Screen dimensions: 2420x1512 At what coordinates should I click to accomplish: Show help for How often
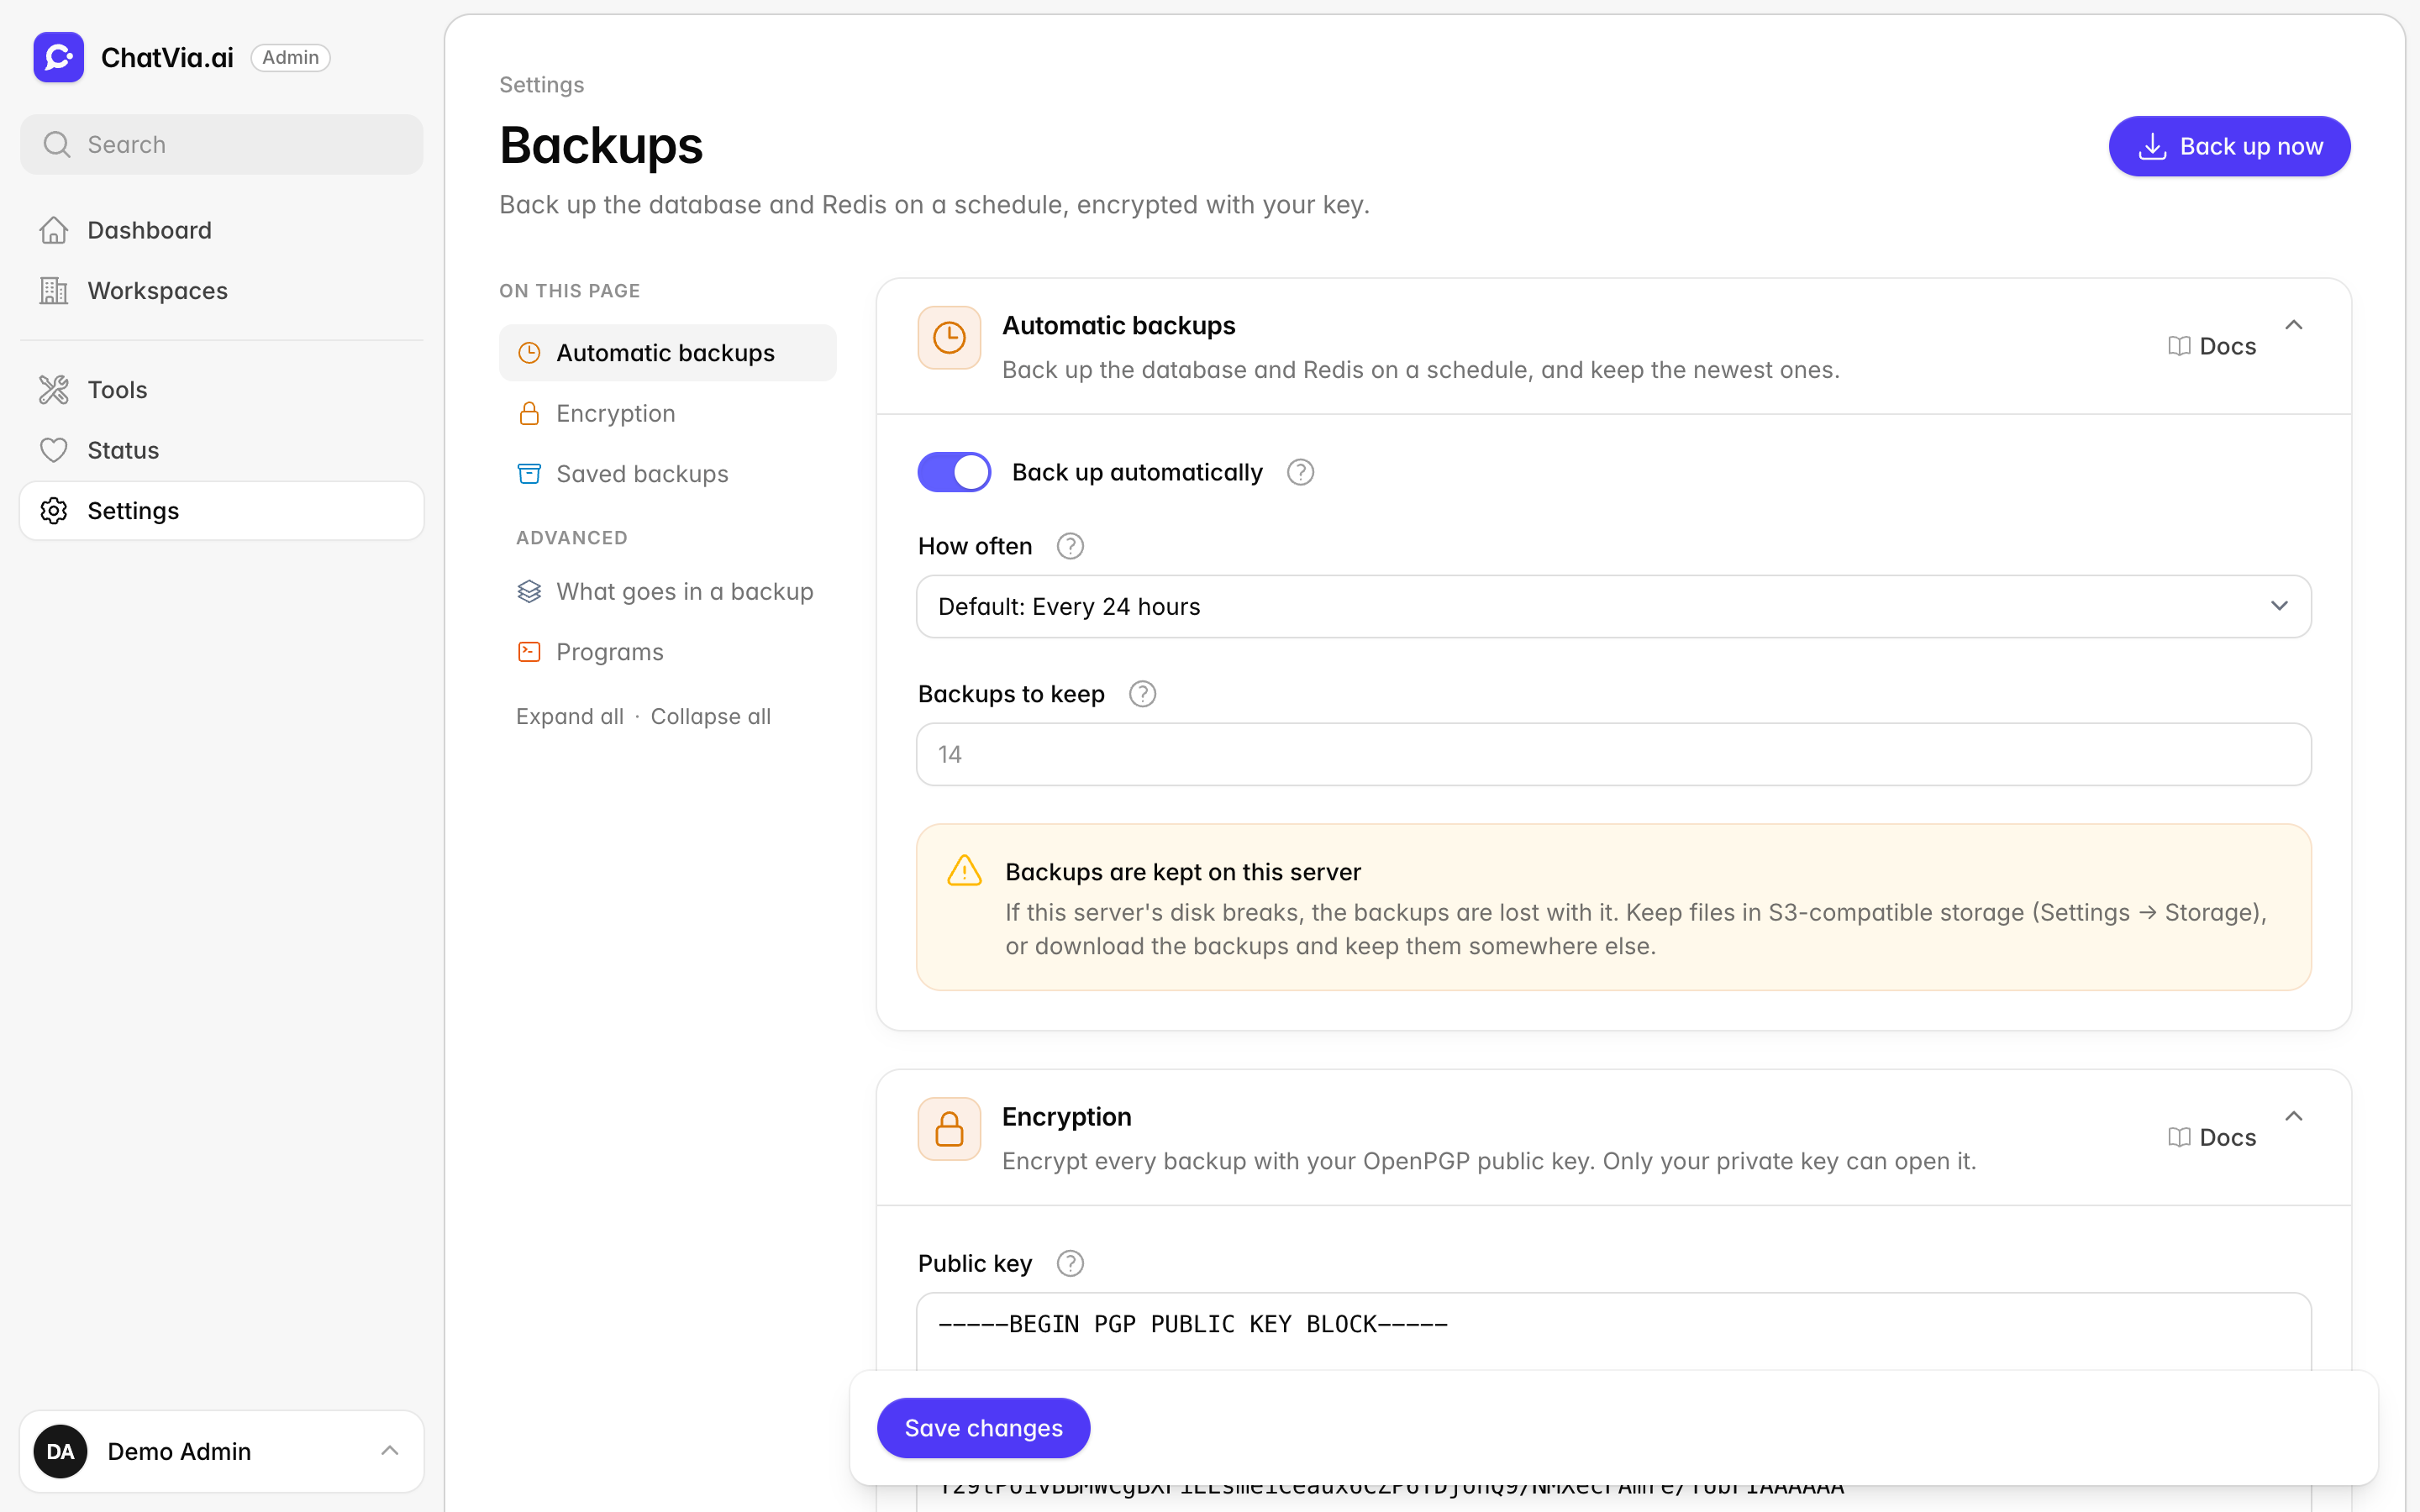[1070, 546]
